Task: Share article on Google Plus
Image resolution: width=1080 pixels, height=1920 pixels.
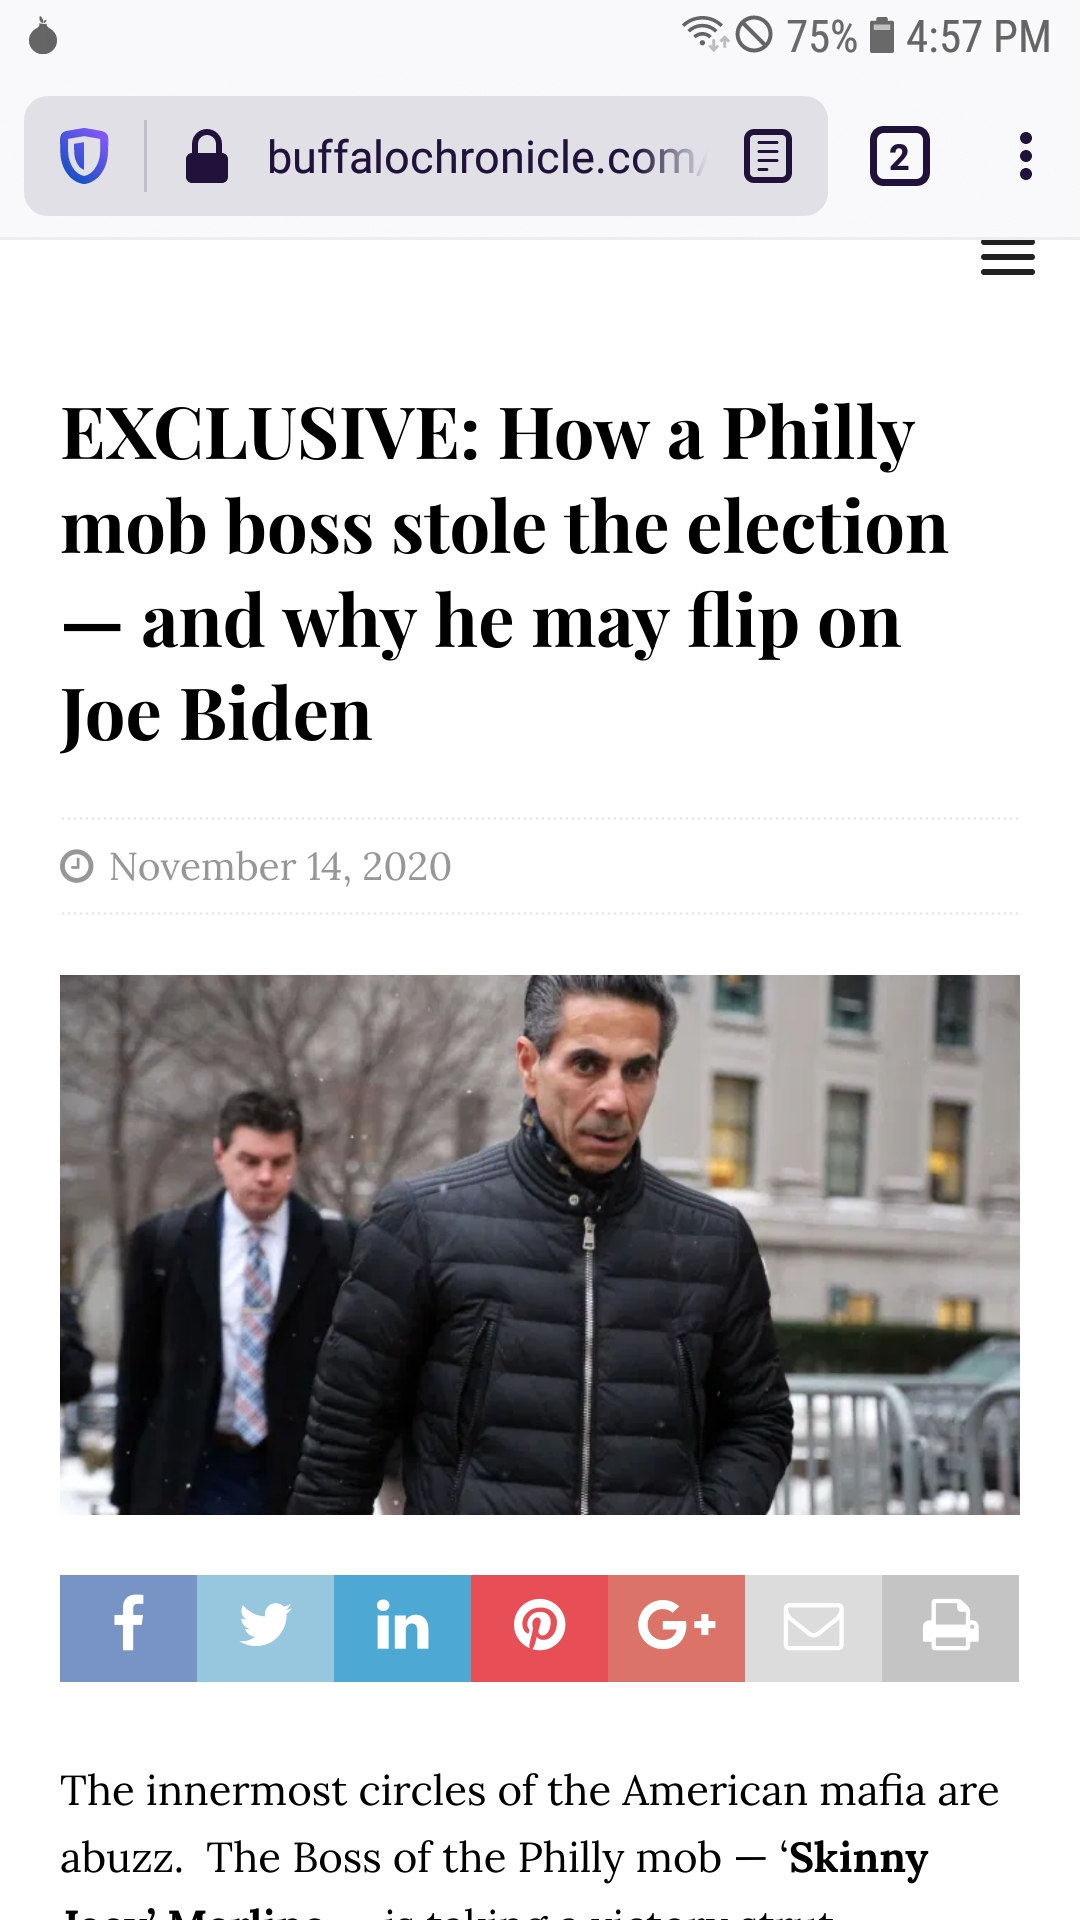Action: (x=676, y=1628)
